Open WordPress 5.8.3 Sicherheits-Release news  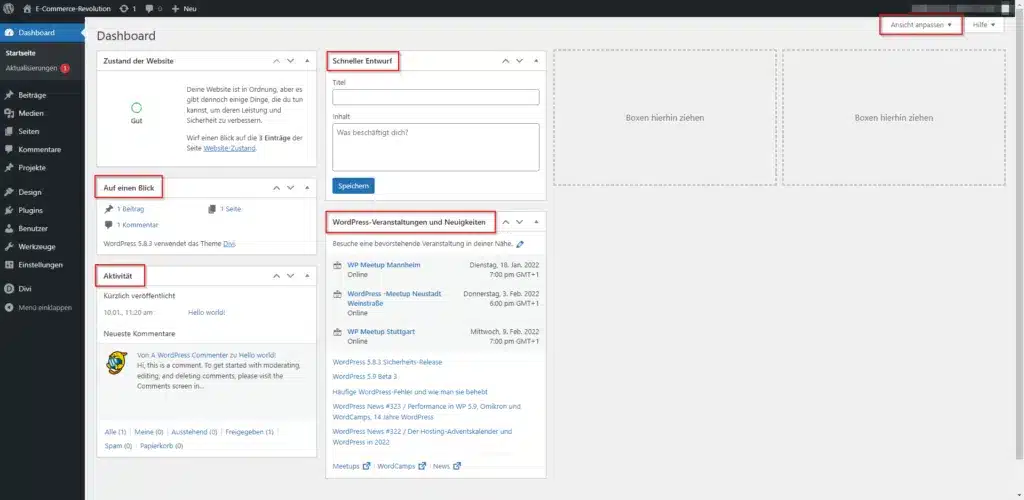pos(387,362)
